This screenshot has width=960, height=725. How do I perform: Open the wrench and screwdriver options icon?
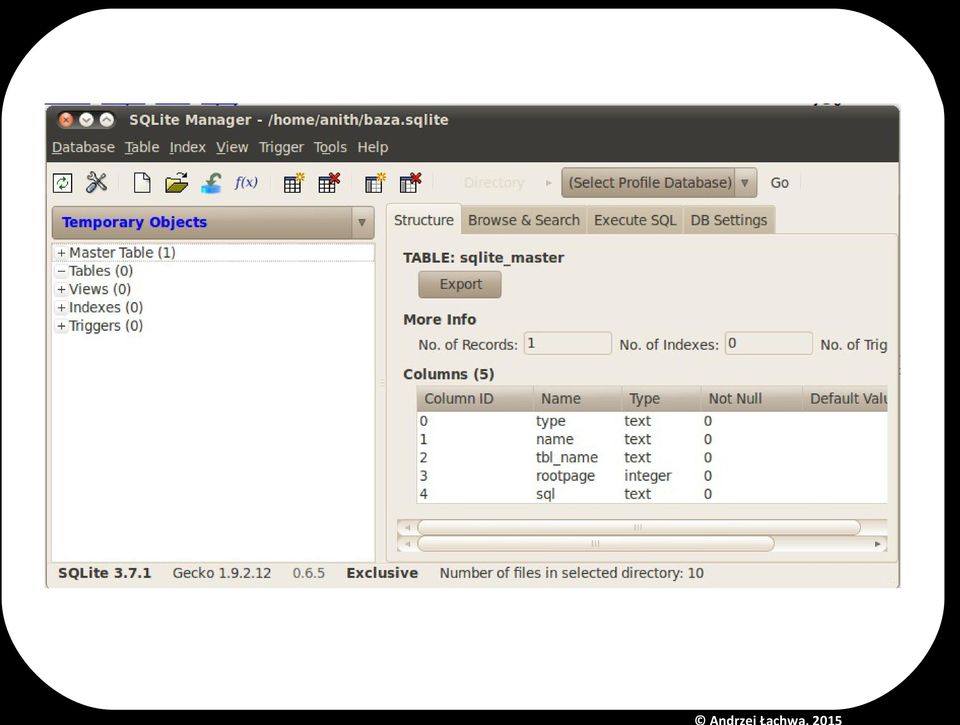click(96, 182)
